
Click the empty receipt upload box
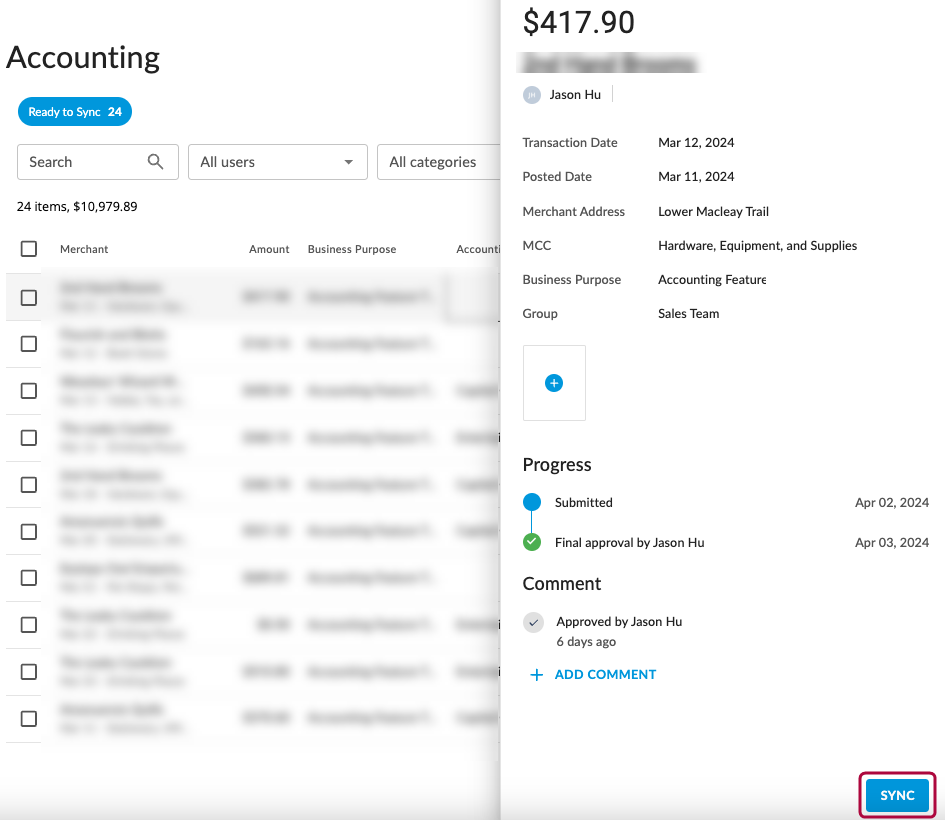554,383
